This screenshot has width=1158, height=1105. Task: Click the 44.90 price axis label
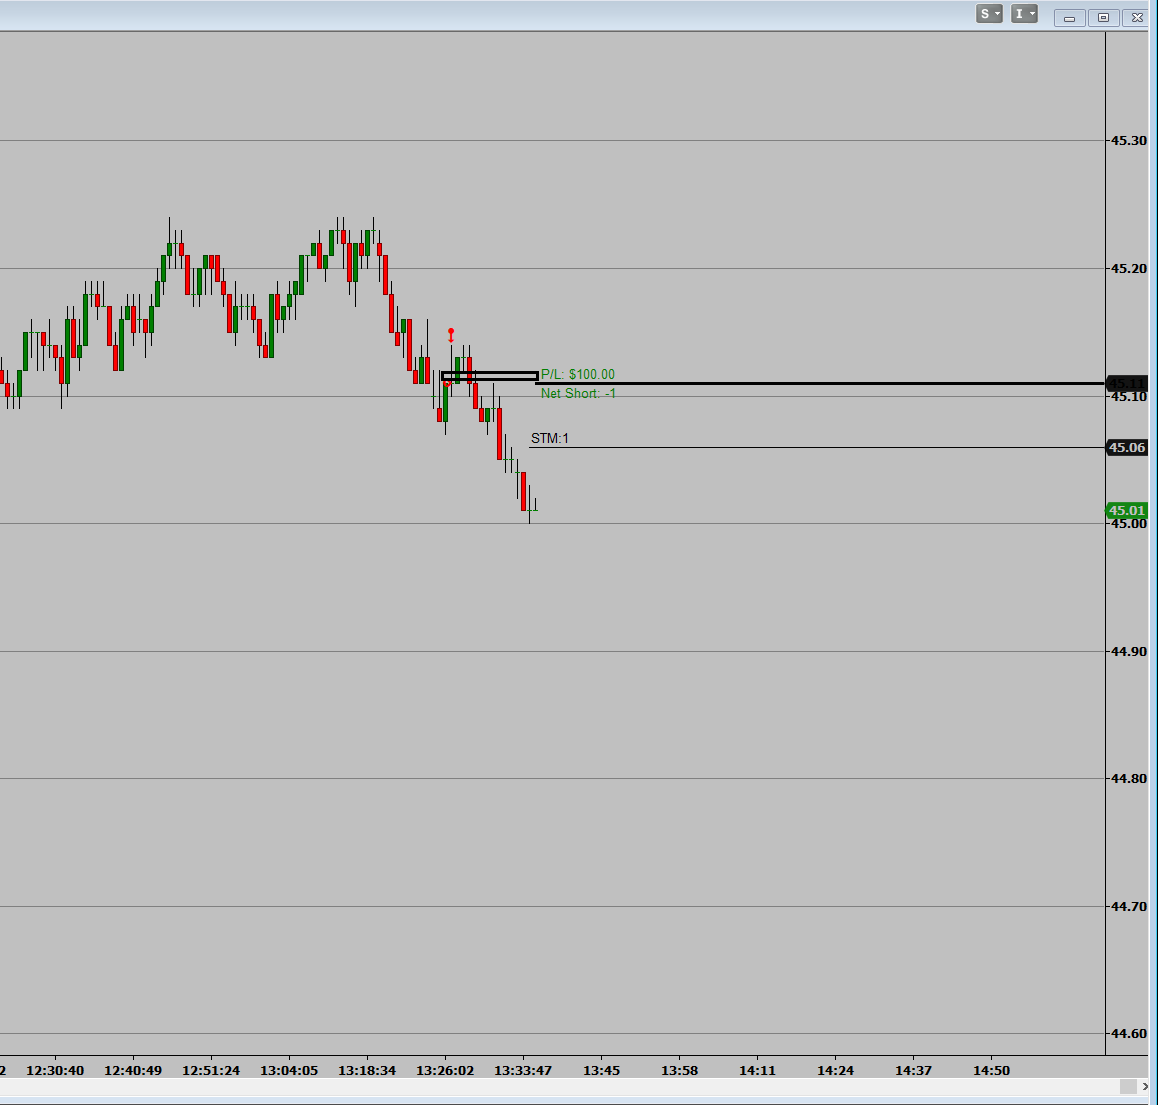tap(1129, 651)
